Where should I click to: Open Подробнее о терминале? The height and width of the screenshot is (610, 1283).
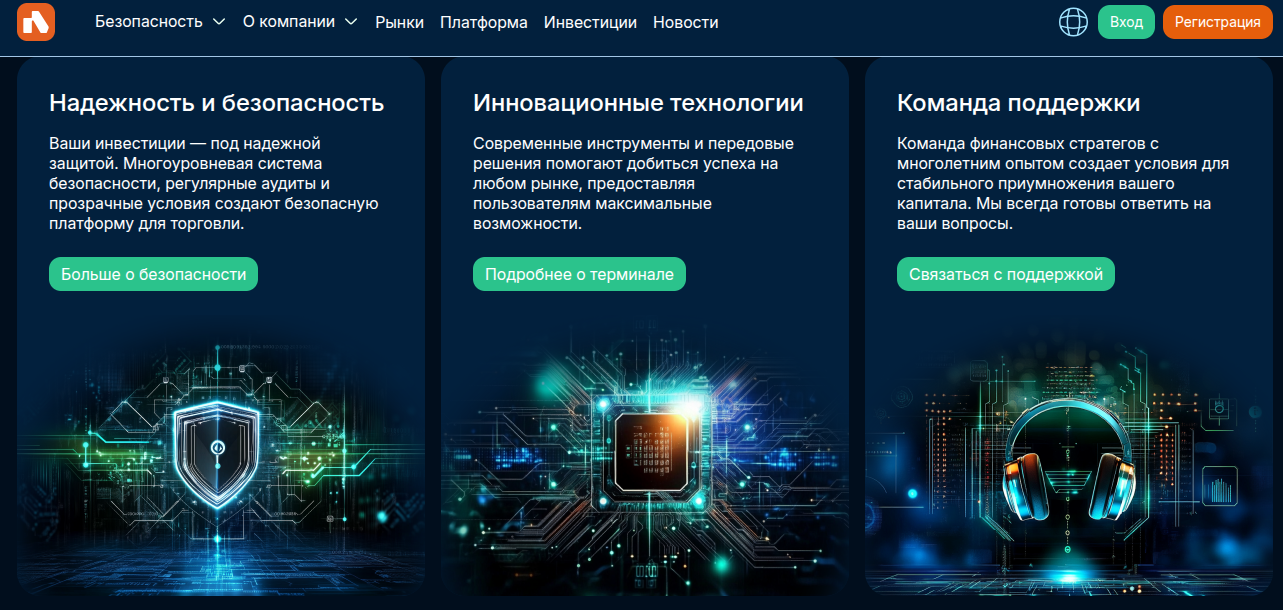[x=579, y=274]
